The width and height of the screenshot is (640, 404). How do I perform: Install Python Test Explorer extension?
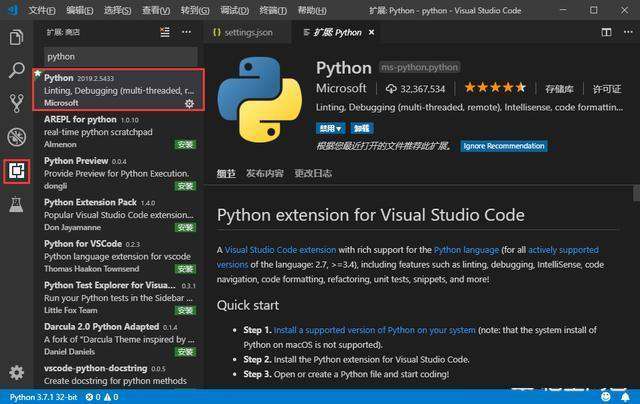click(185, 311)
